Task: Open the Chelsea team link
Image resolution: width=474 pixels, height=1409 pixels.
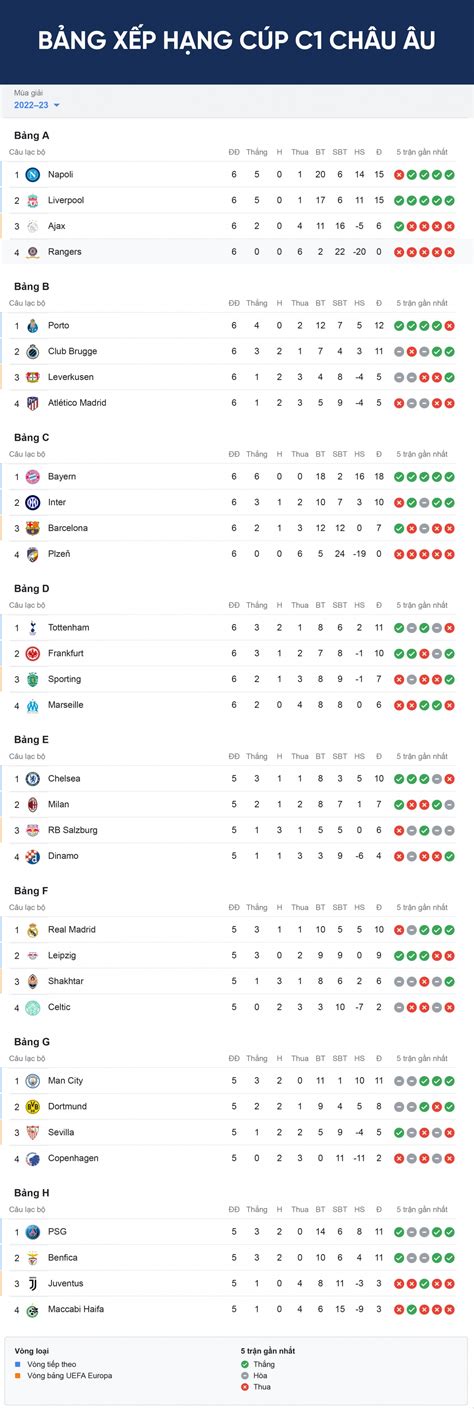Action: pos(64,779)
